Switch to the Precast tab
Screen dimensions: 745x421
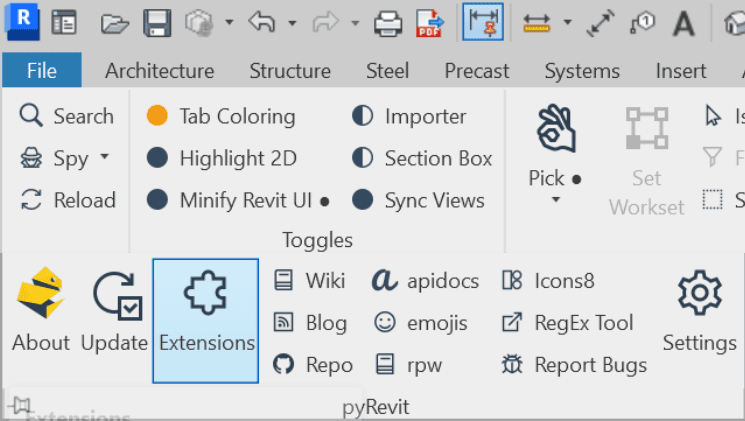pos(477,71)
